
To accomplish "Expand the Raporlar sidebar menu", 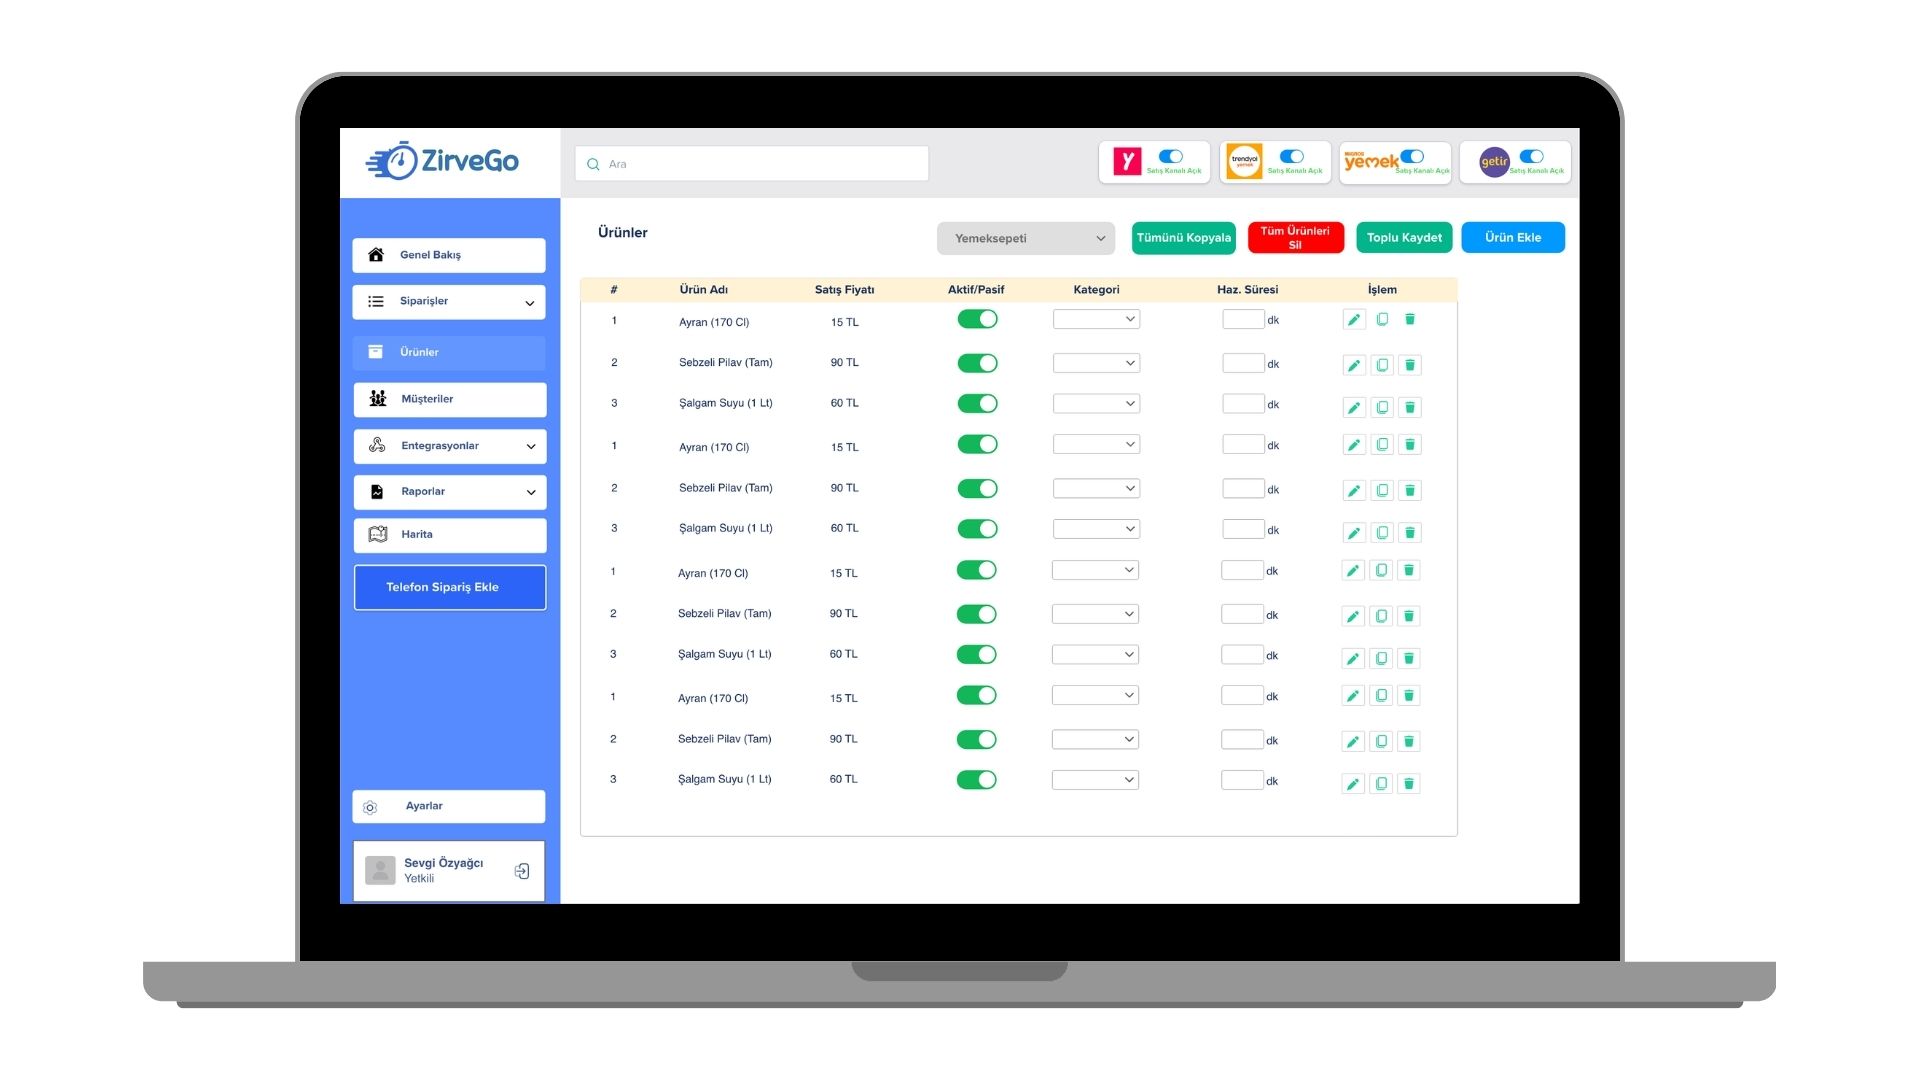I will click(x=530, y=492).
